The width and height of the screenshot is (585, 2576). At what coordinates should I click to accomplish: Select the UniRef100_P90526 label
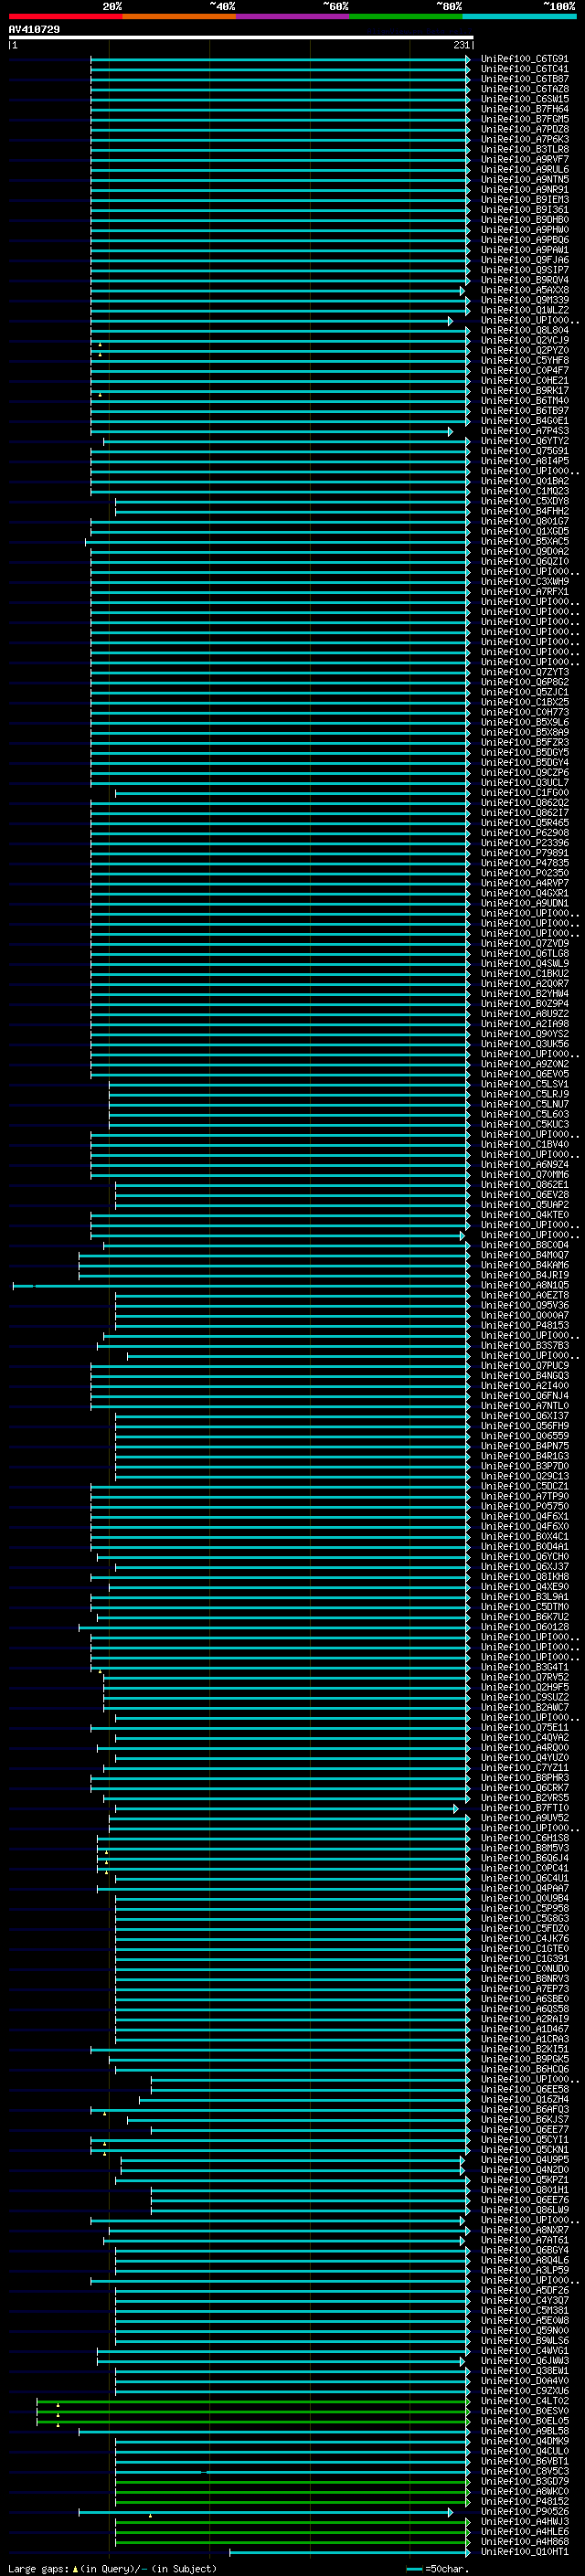[525, 2511]
